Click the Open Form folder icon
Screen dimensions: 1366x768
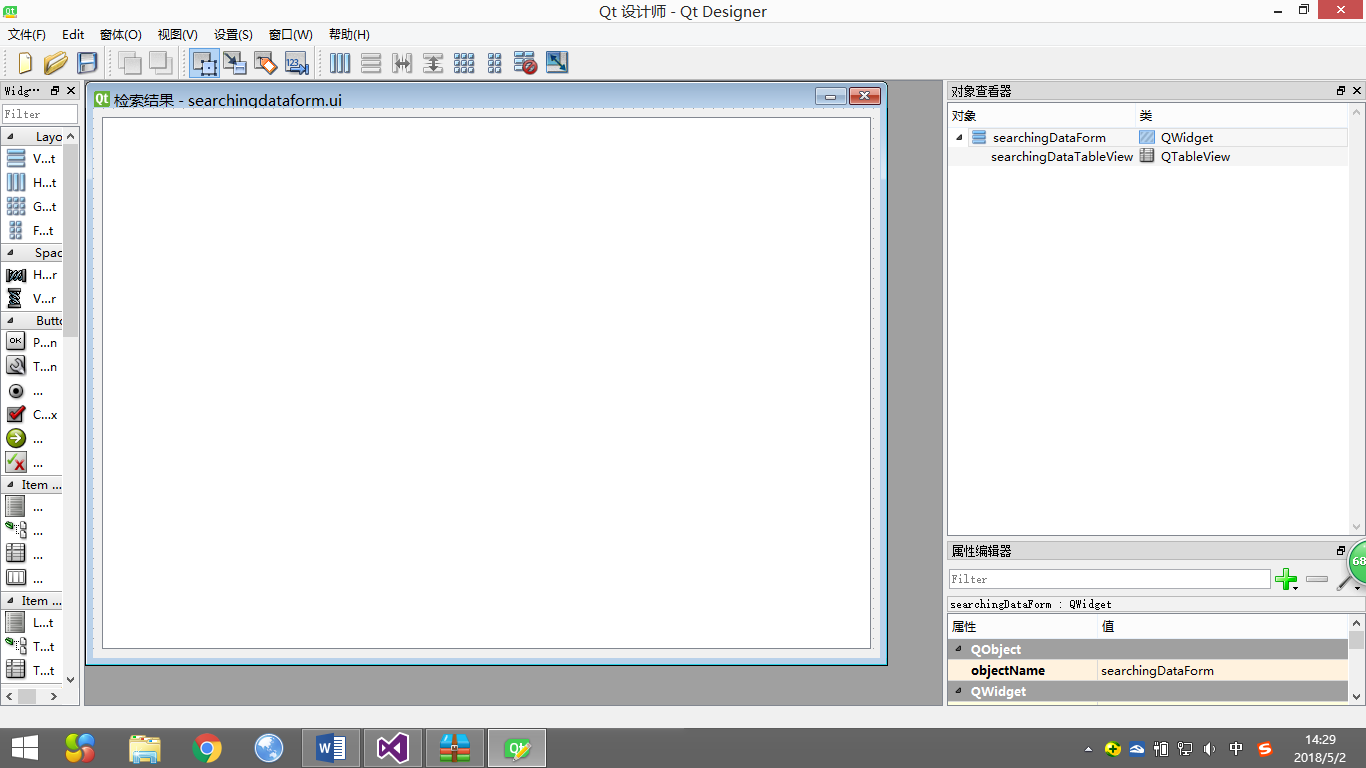point(56,63)
